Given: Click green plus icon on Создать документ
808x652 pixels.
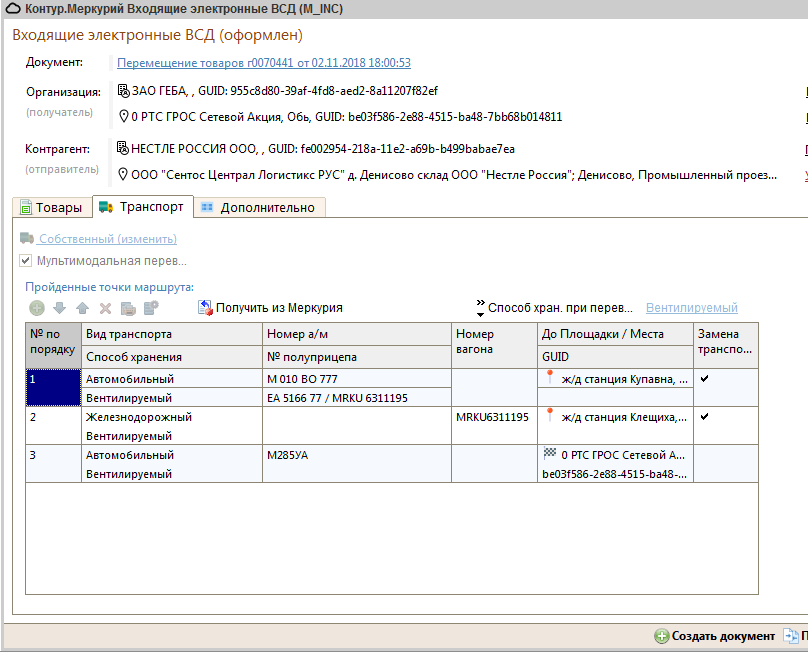Looking at the screenshot, I should click(662, 636).
